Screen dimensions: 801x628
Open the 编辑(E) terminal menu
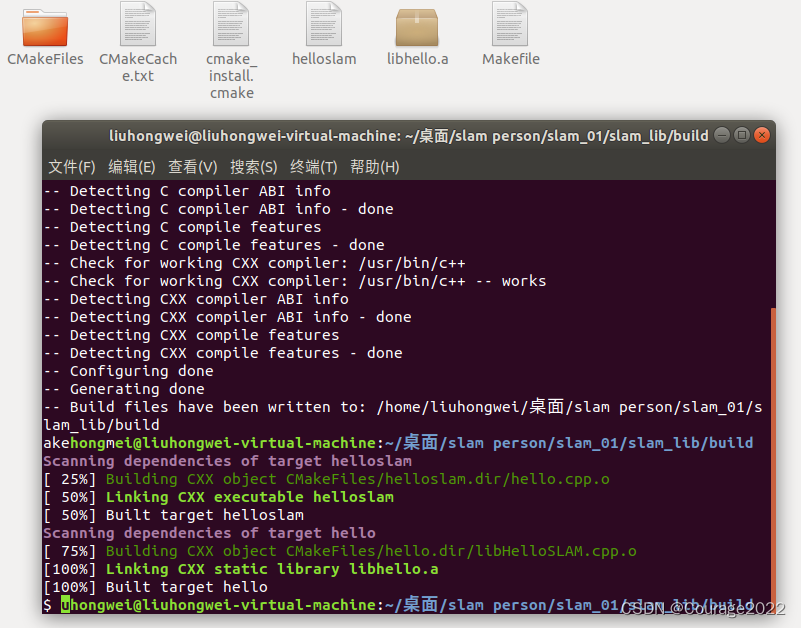(131, 167)
